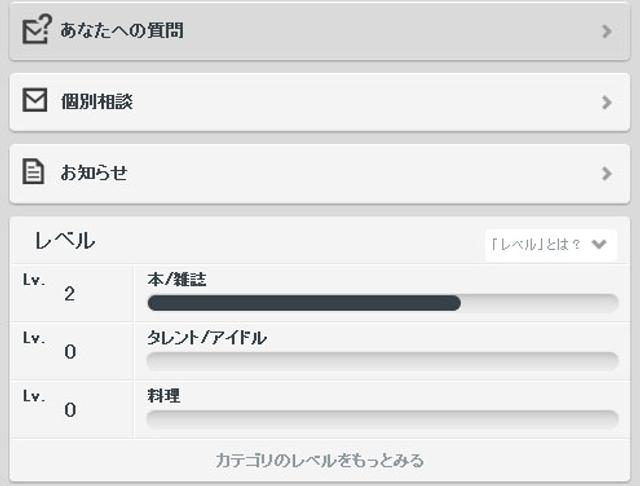Click the カテゴリのレベルをもっとみる link
This screenshot has width=640, height=486.
[320, 460]
